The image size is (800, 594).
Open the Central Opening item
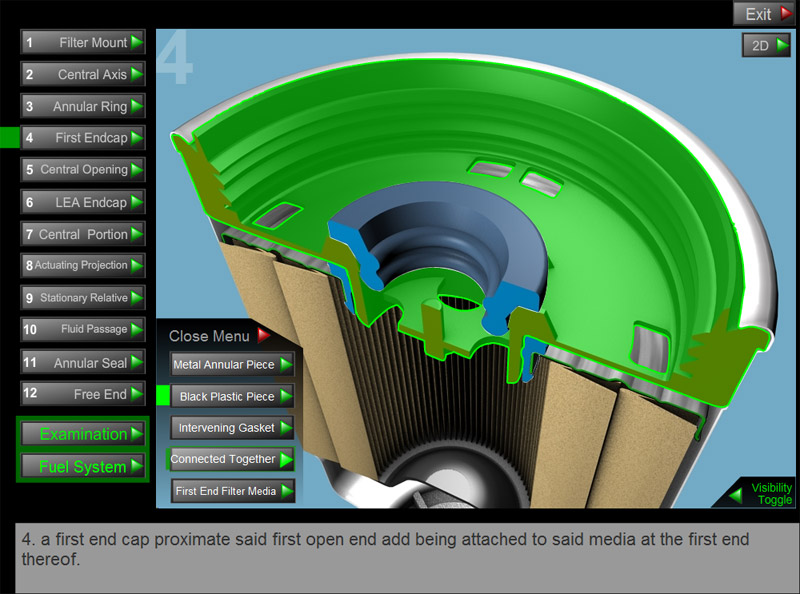(x=83, y=170)
